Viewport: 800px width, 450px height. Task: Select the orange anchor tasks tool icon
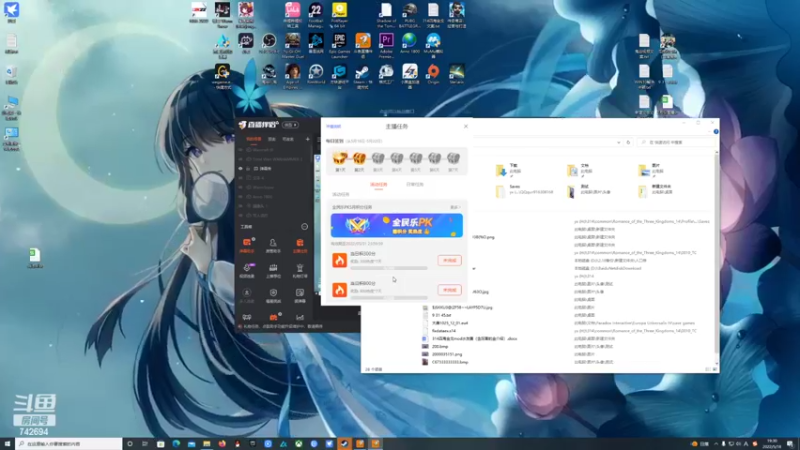pyautogui.click(x=300, y=245)
